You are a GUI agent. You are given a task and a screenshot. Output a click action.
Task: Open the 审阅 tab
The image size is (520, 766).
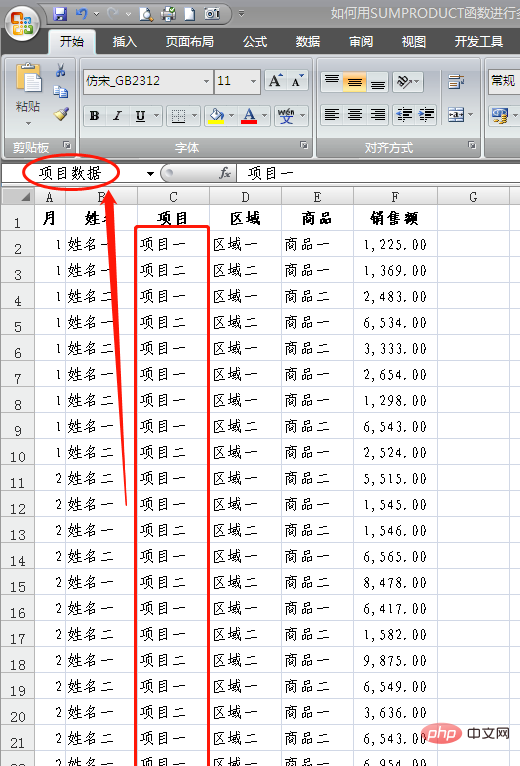tap(361, 42)
